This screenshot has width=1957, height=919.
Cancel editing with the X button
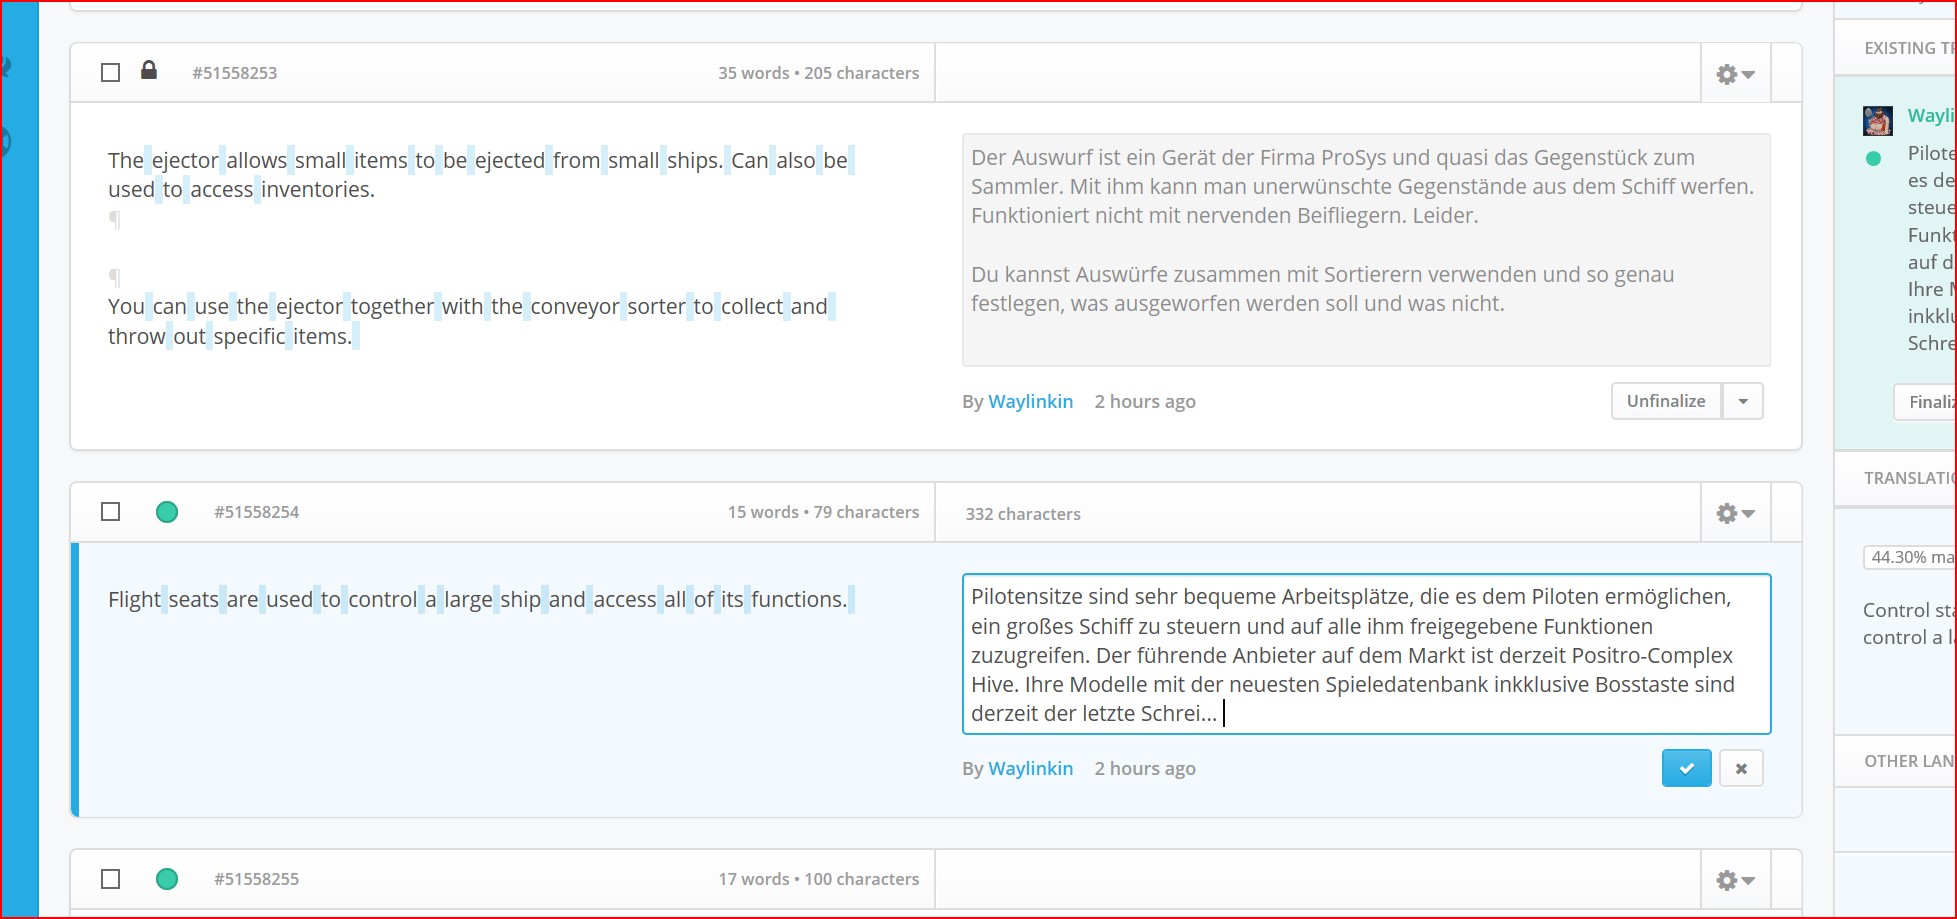(1741, 768)
